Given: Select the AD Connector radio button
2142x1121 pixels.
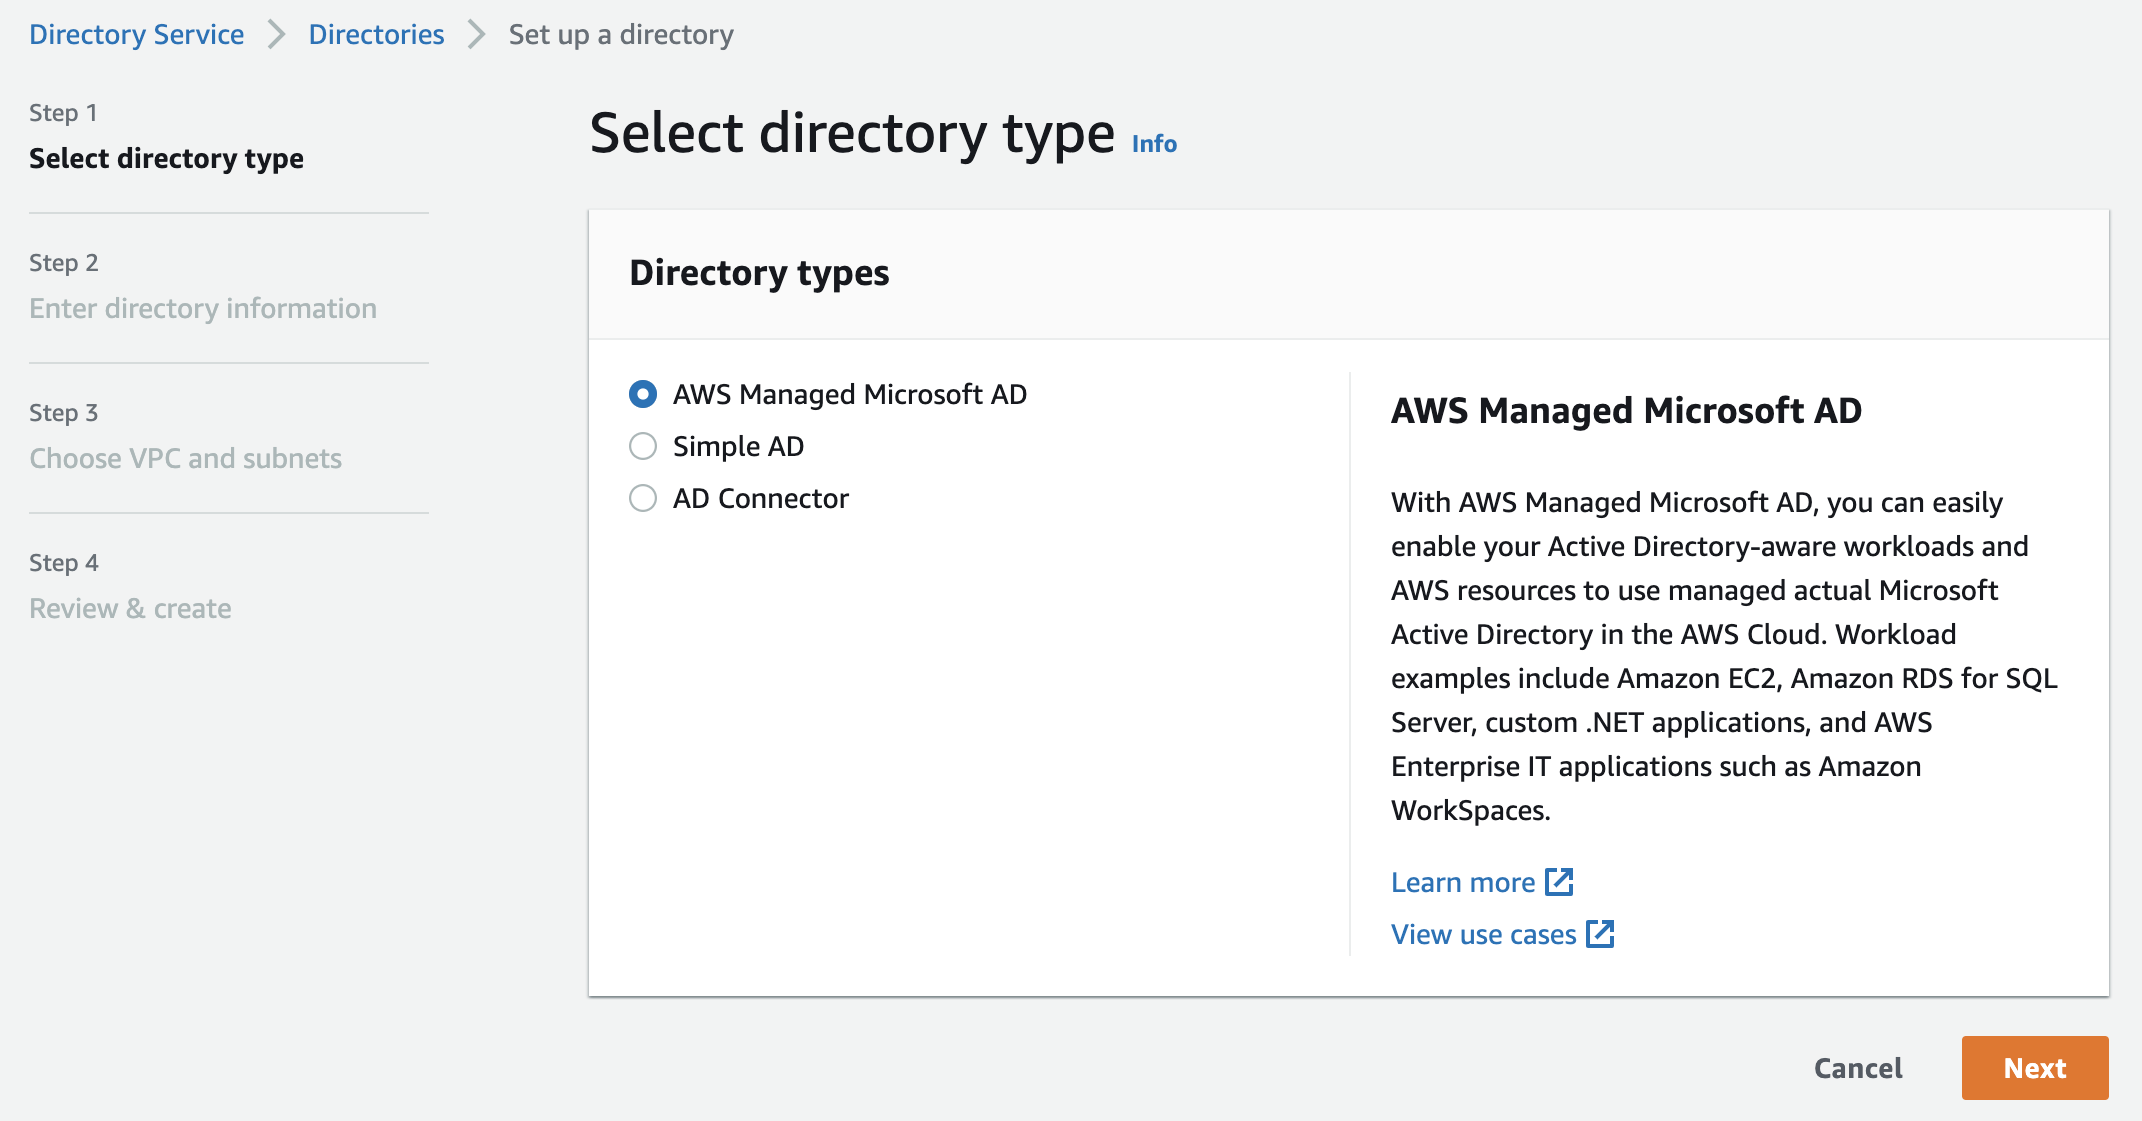Looking at the screenshot, I should (642, 498).
